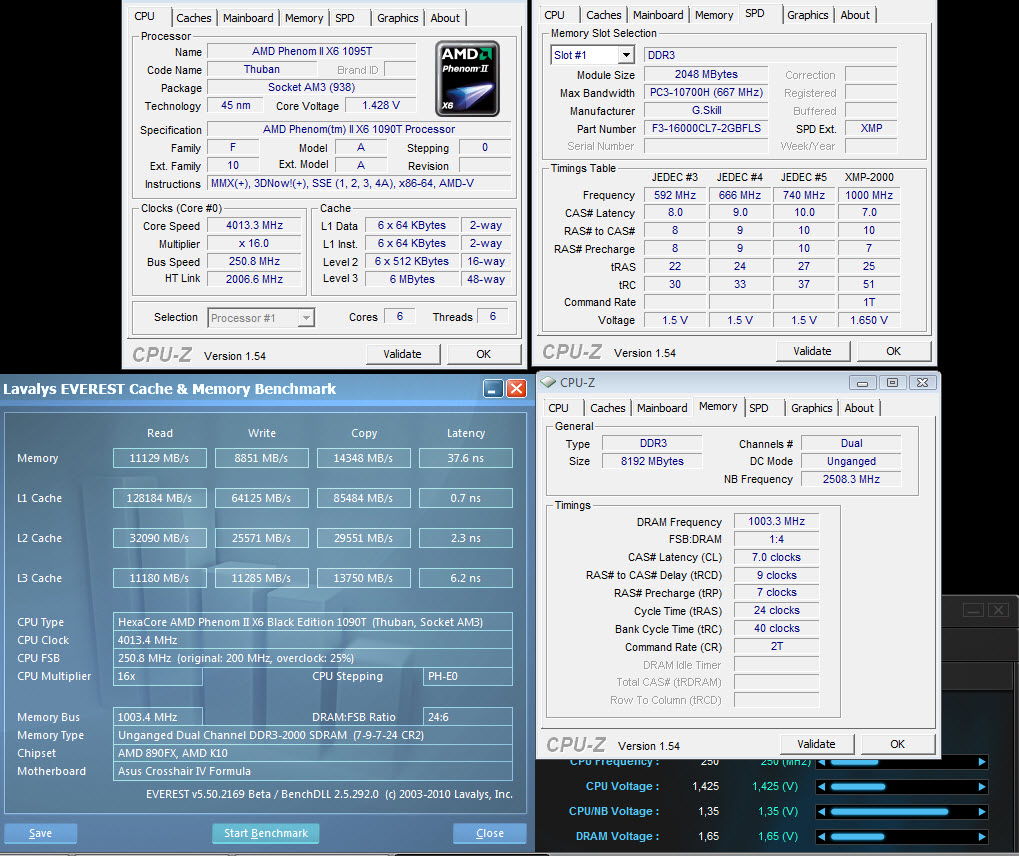Click Validate in the CPU-Z SPD window

(x=812, y=351)
